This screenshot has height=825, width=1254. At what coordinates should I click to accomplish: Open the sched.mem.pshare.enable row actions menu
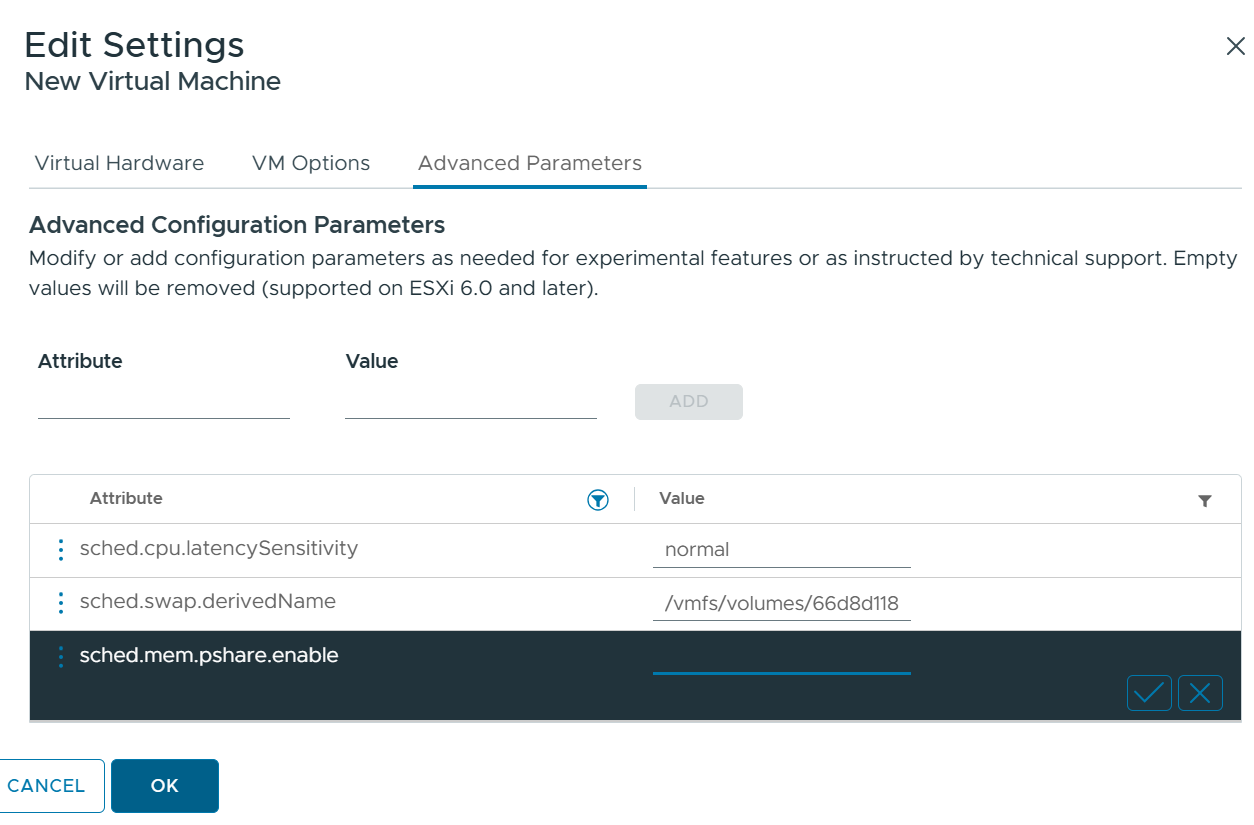point(60,656)
